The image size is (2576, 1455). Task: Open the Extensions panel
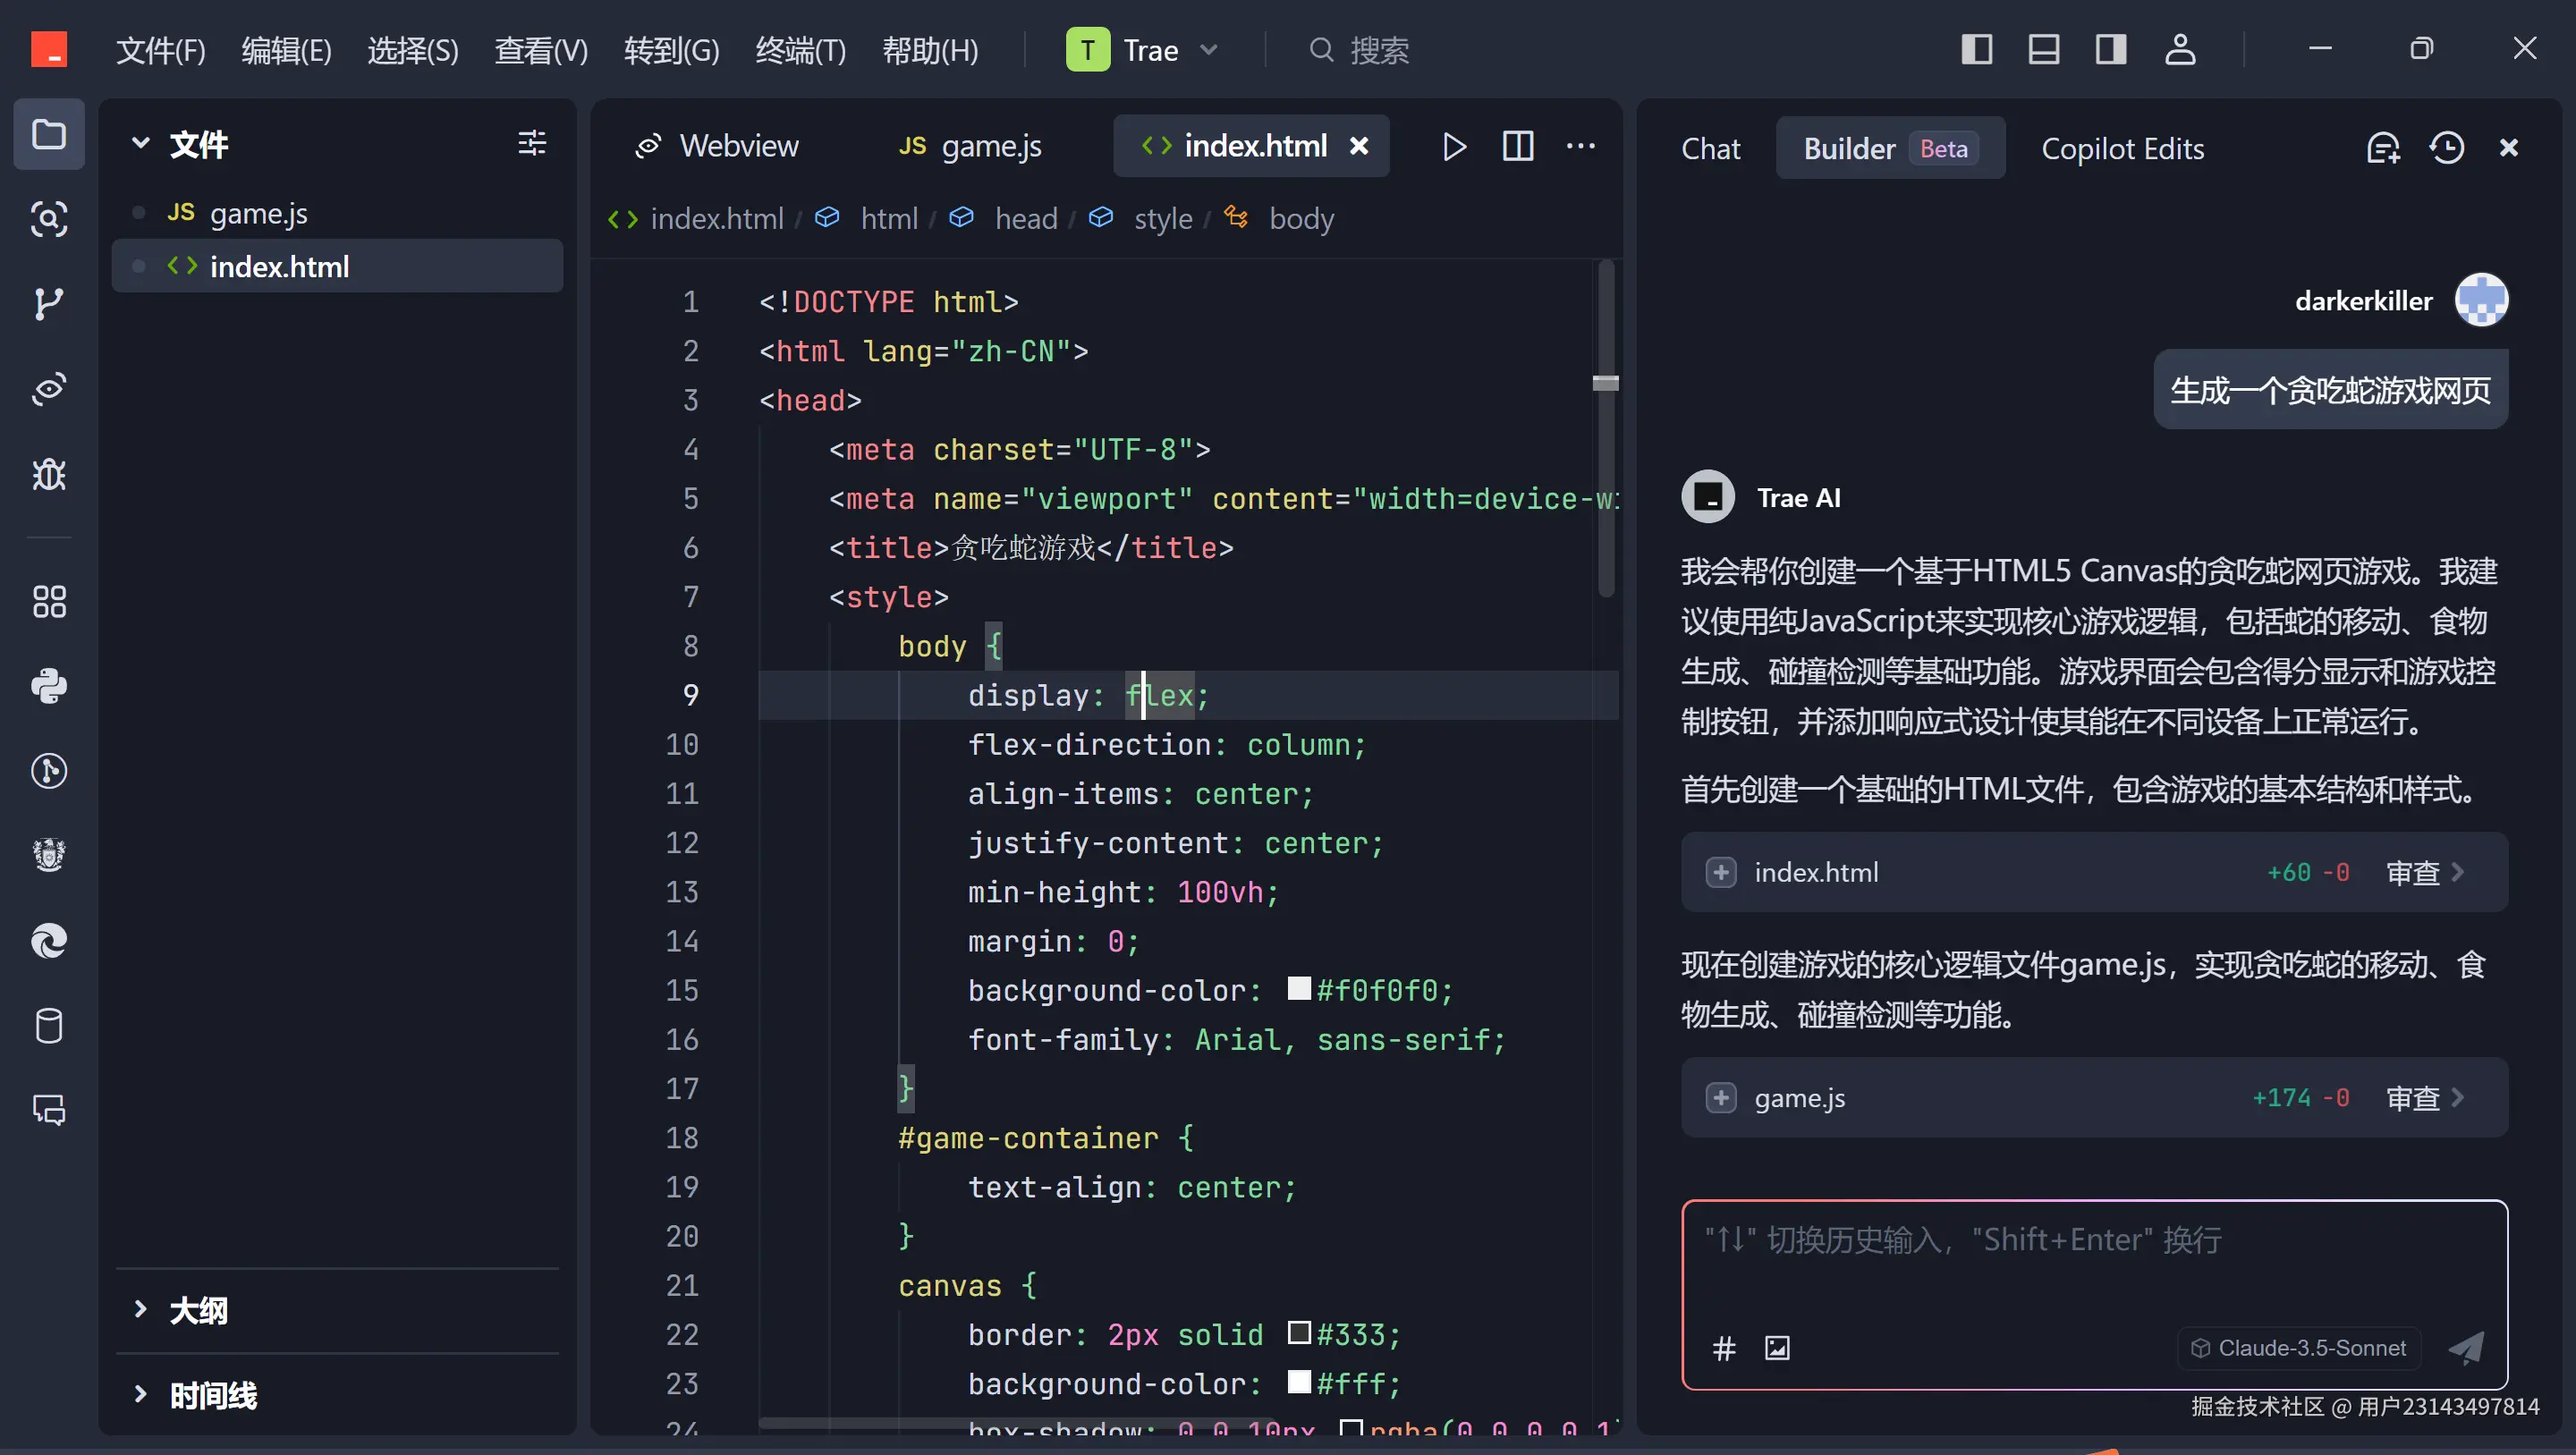tap(48, 601)
